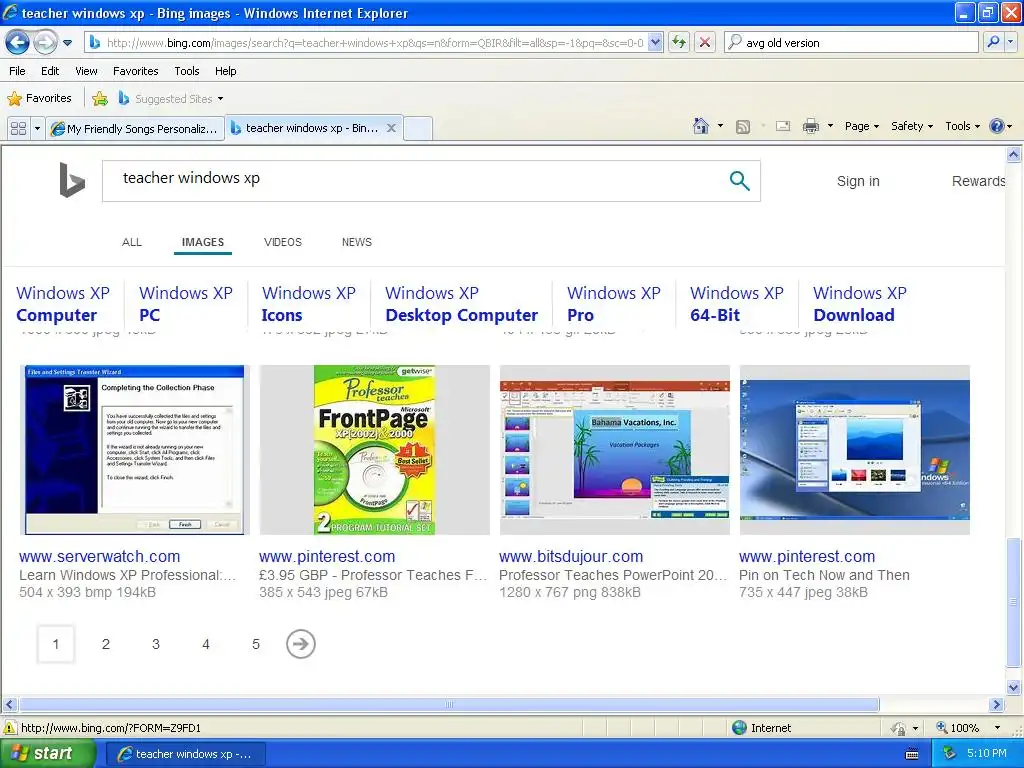Viewport: 1024px width, 768px height.
Task: Select Windows XP Desktop Computer suggestion
Action: pyautogui.click(x=461, y=304)
